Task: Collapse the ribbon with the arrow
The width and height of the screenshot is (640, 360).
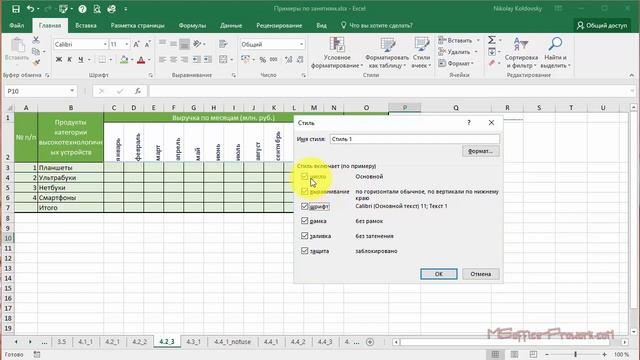Action: click(632, 75)
